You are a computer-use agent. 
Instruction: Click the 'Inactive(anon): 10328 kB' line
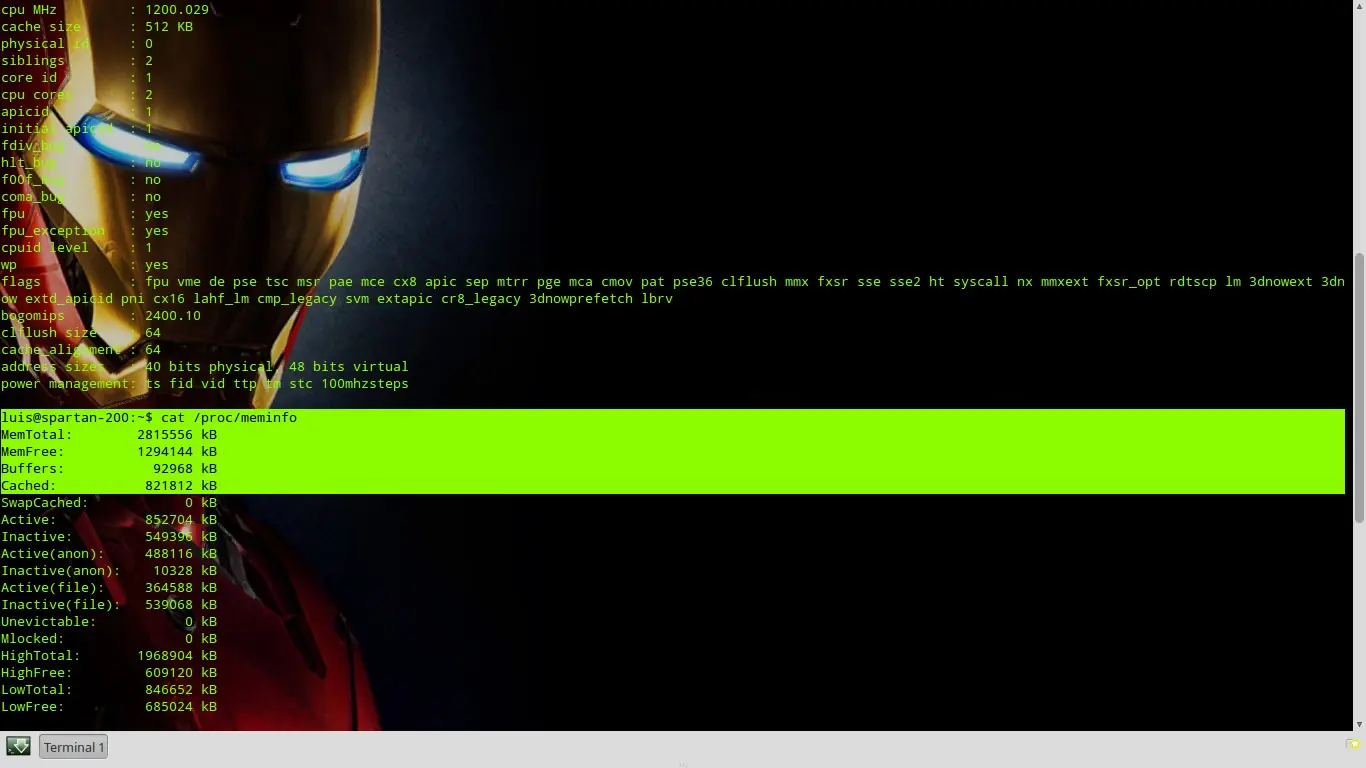(109, 571)
